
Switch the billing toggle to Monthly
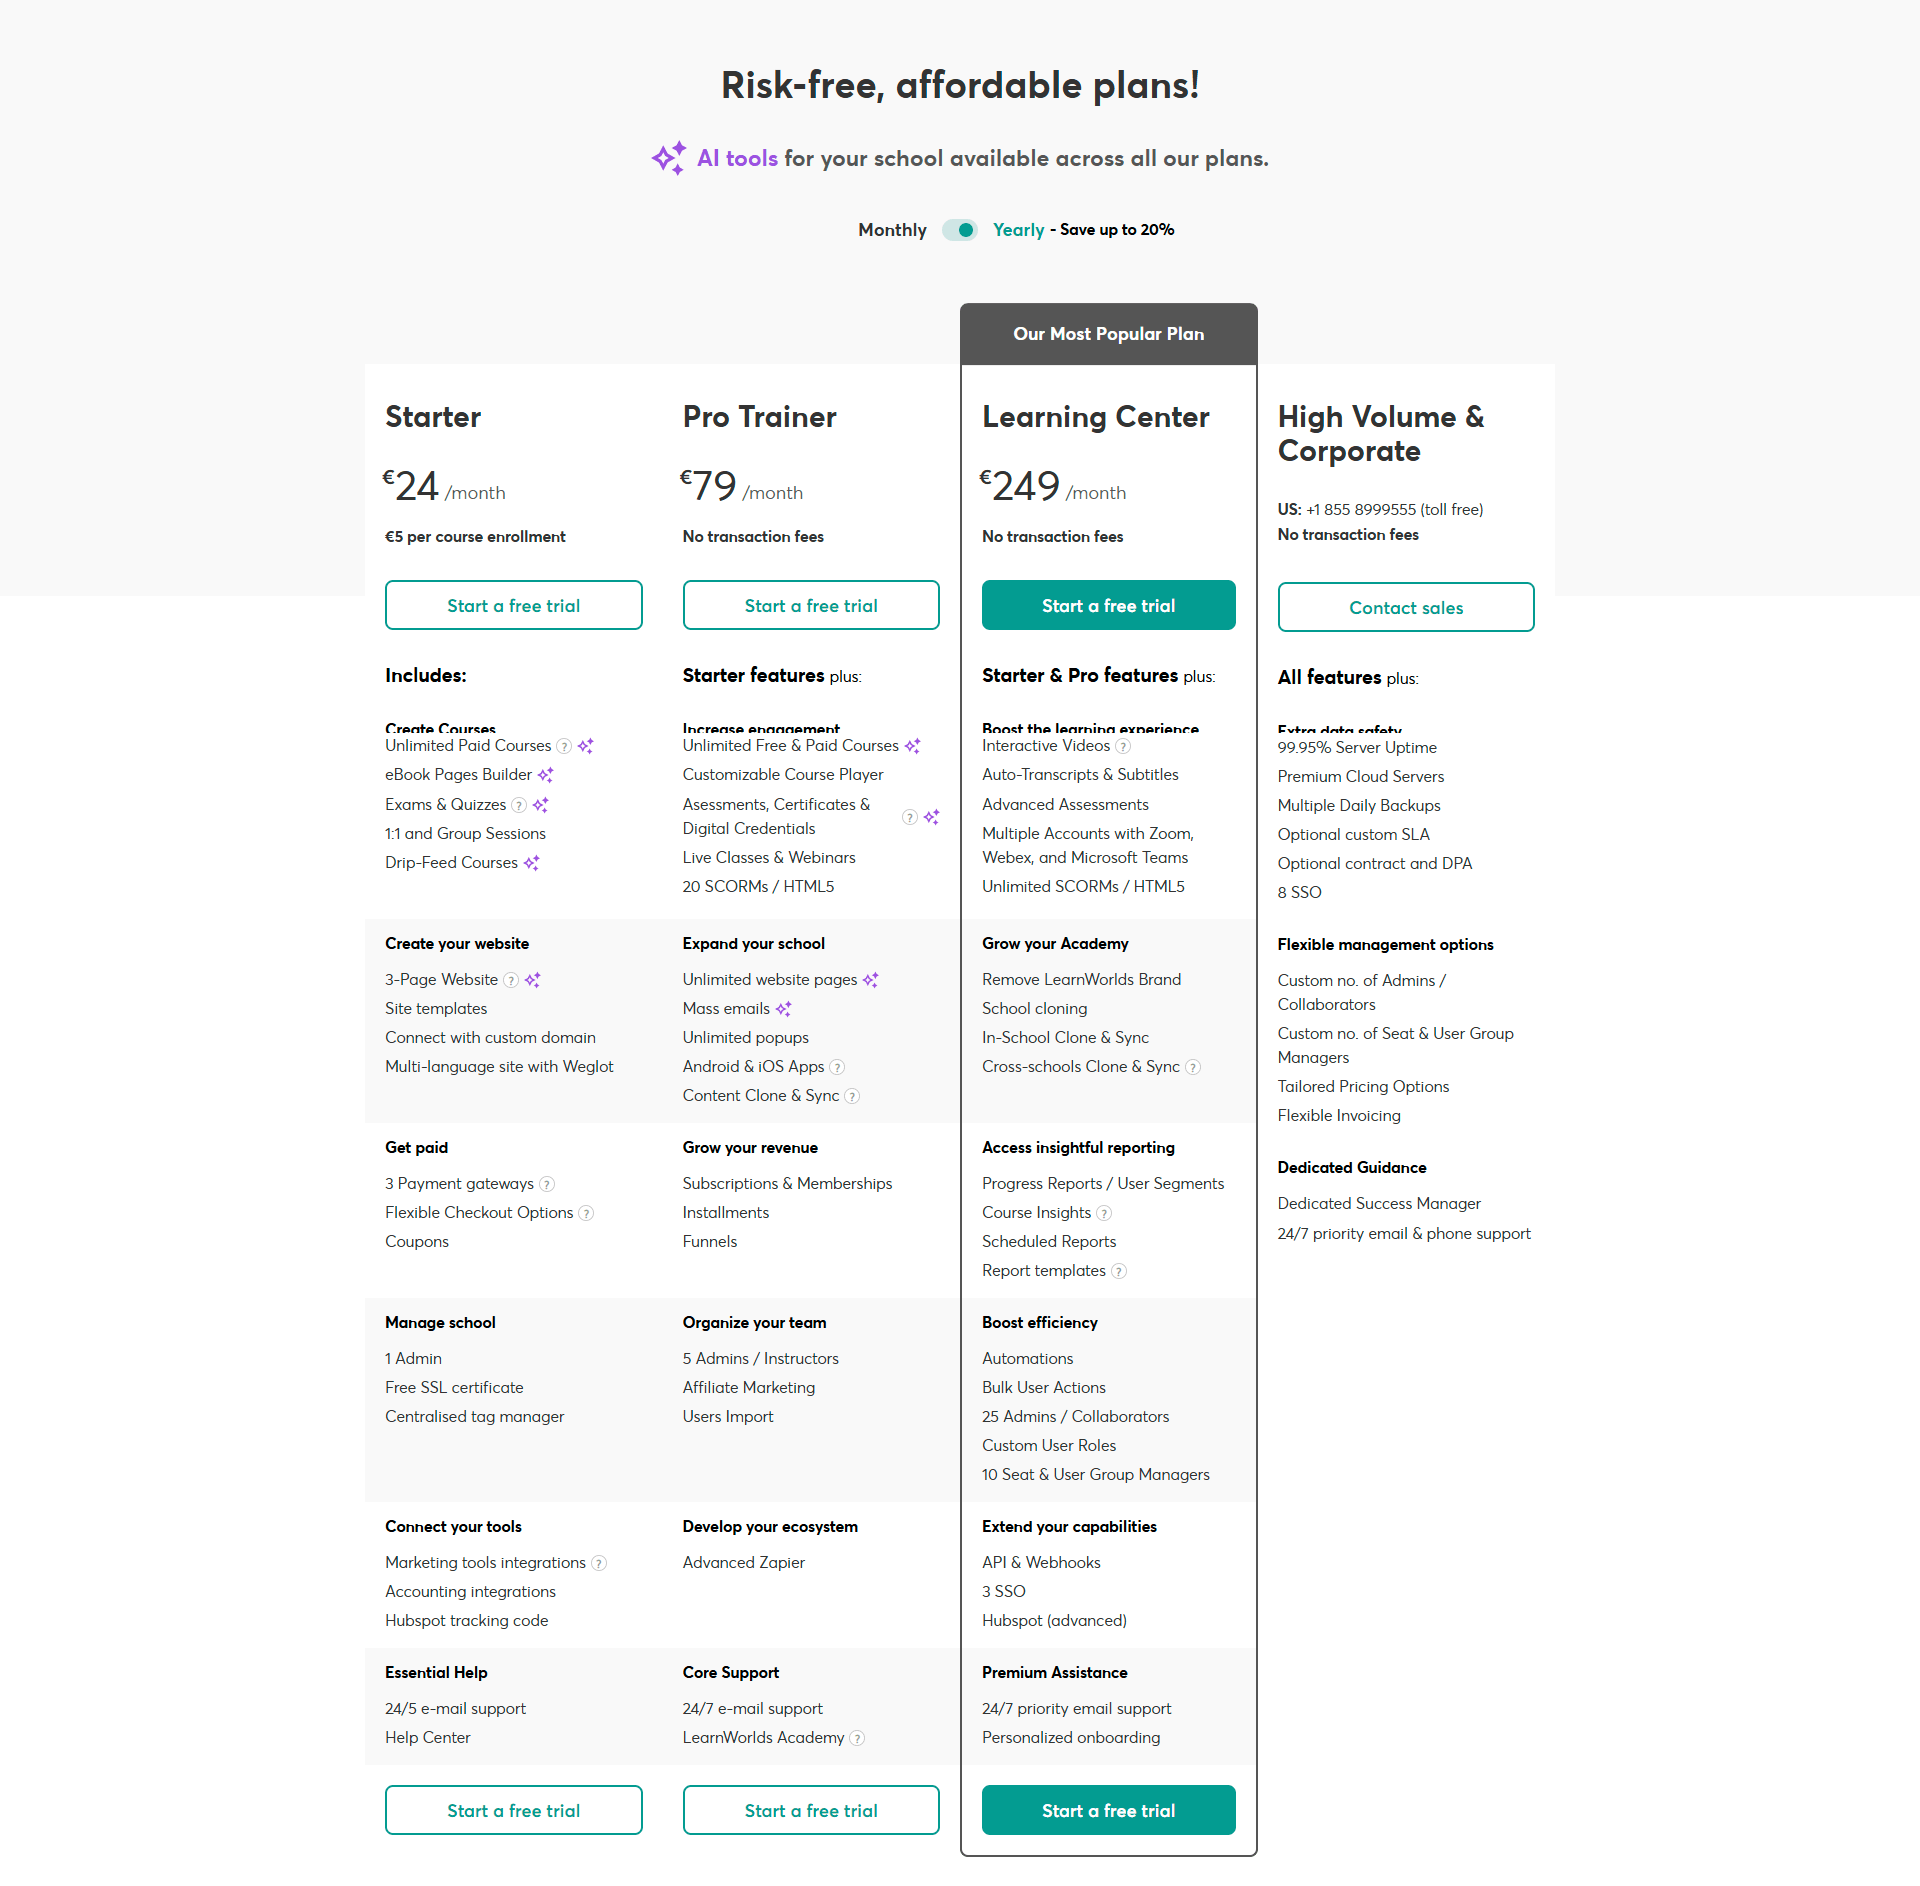click(958, 230)
